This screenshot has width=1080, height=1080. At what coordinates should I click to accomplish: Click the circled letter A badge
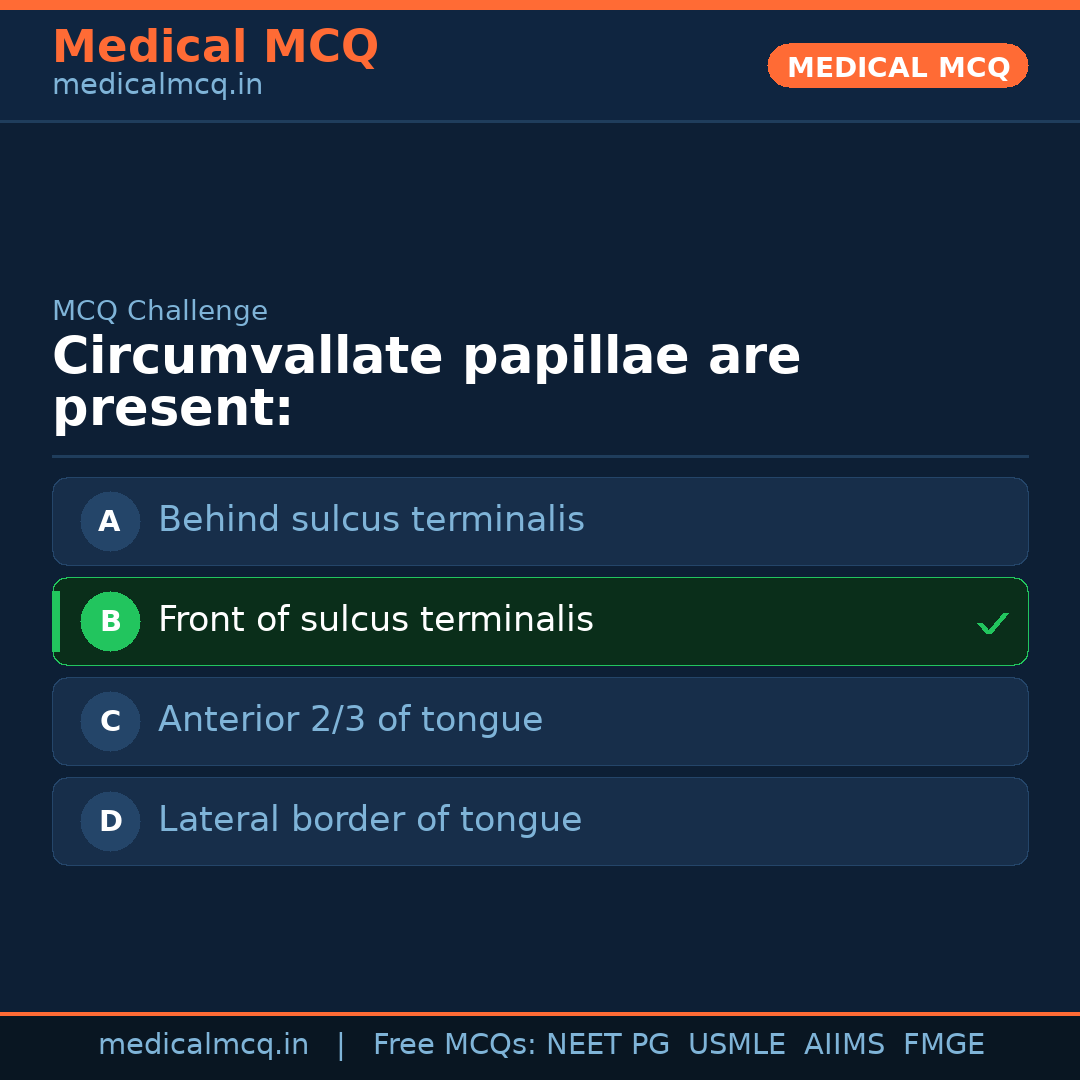tap(110, 521)
